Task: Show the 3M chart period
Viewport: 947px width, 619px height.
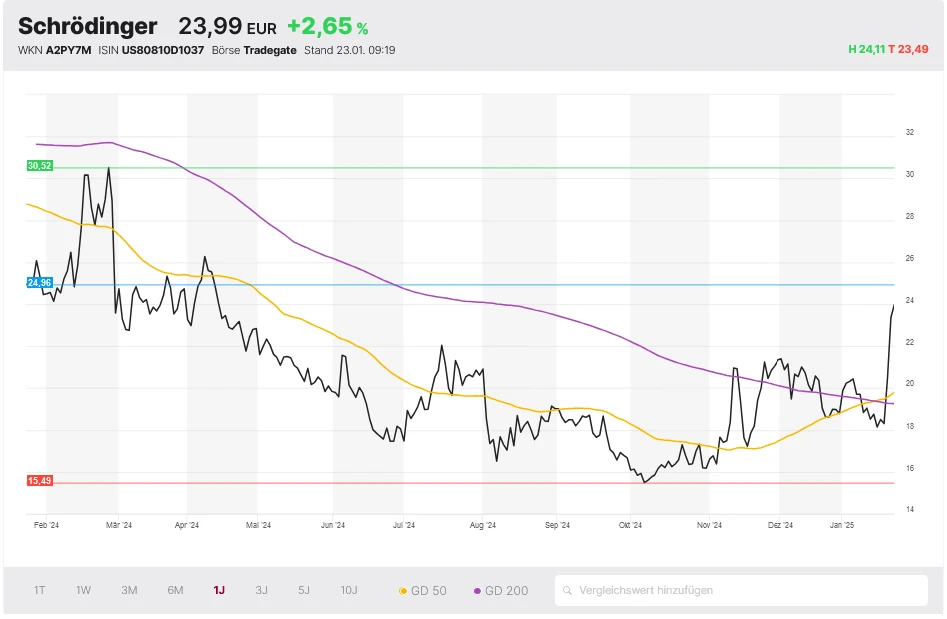Action: [129, 590]
